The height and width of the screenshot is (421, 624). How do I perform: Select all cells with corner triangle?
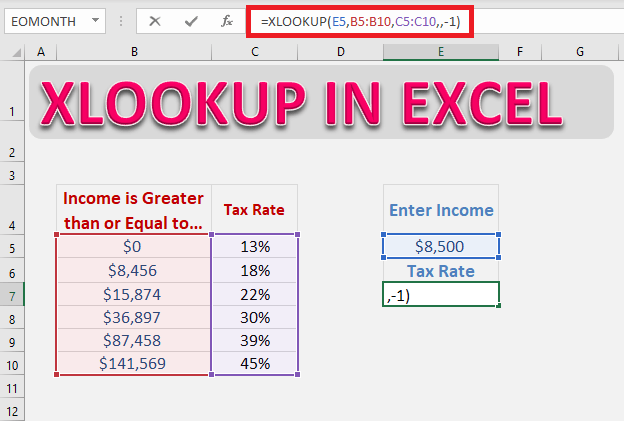tap(16, 52)
